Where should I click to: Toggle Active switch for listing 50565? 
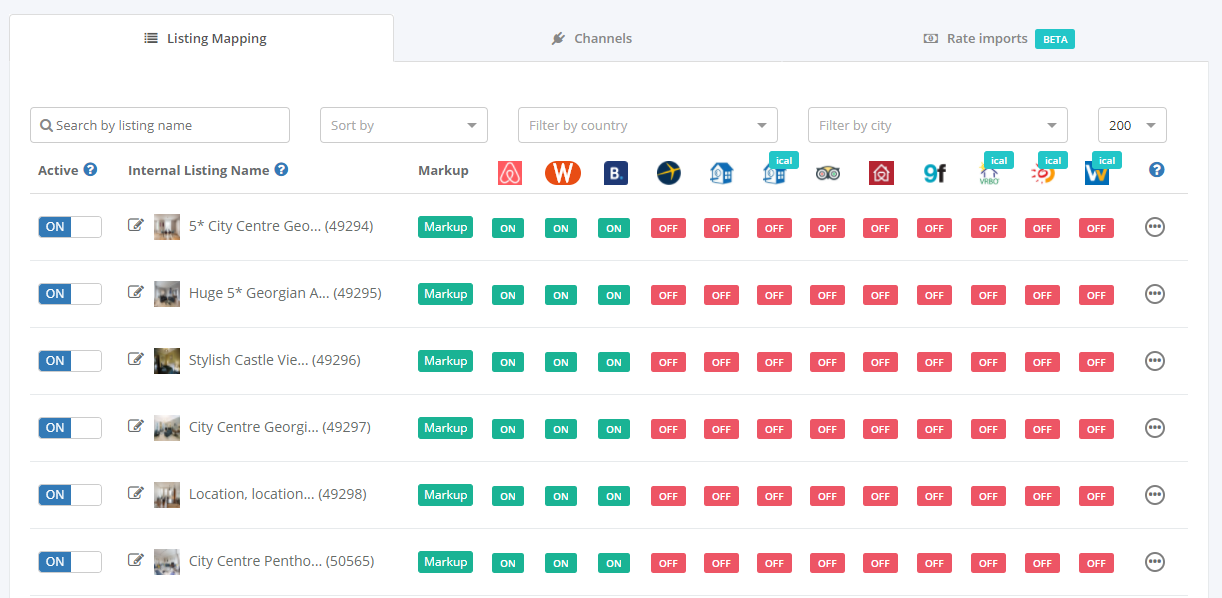(70, 562)
